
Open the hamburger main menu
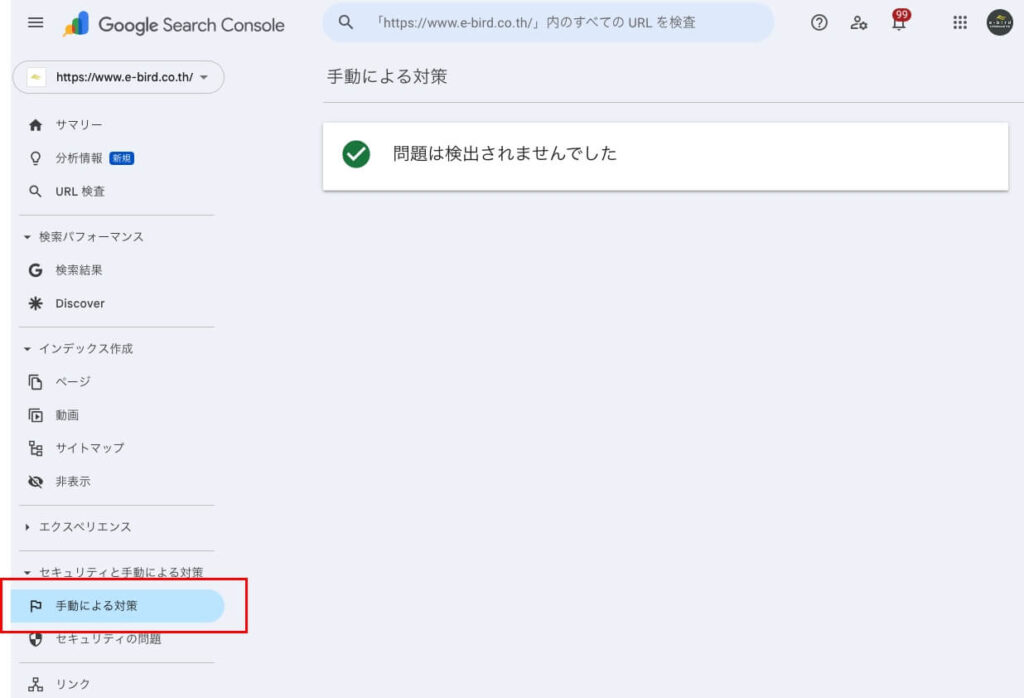click(x=36, y=24)
